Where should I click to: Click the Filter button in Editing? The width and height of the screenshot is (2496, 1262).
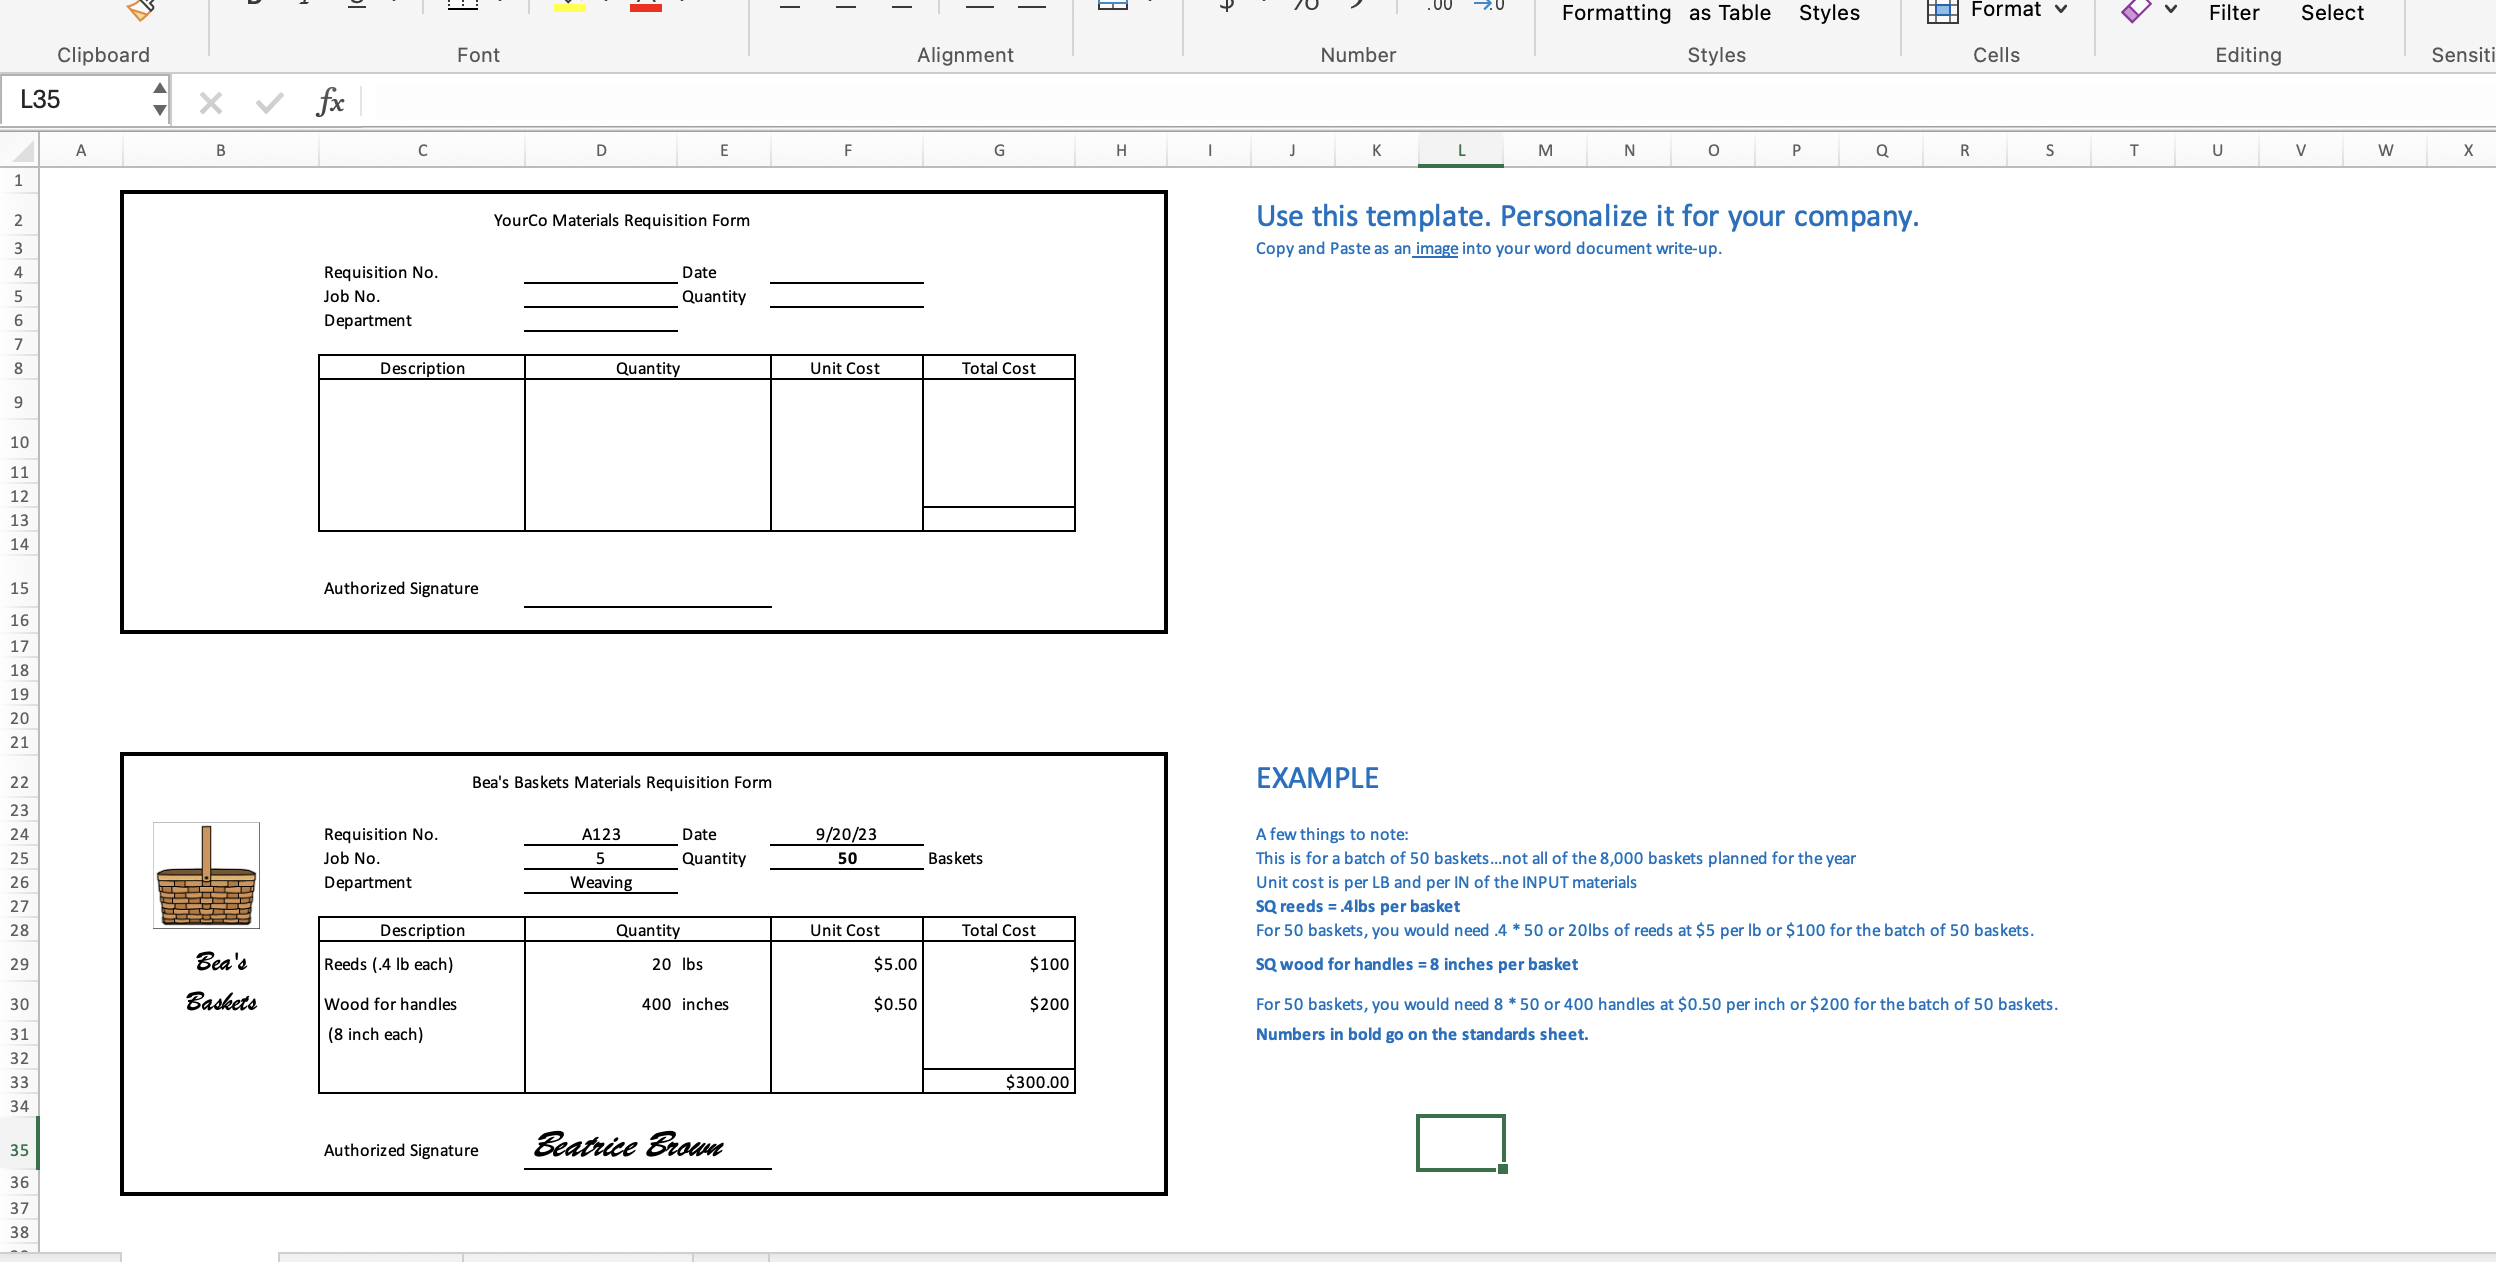pos(2233,13)
